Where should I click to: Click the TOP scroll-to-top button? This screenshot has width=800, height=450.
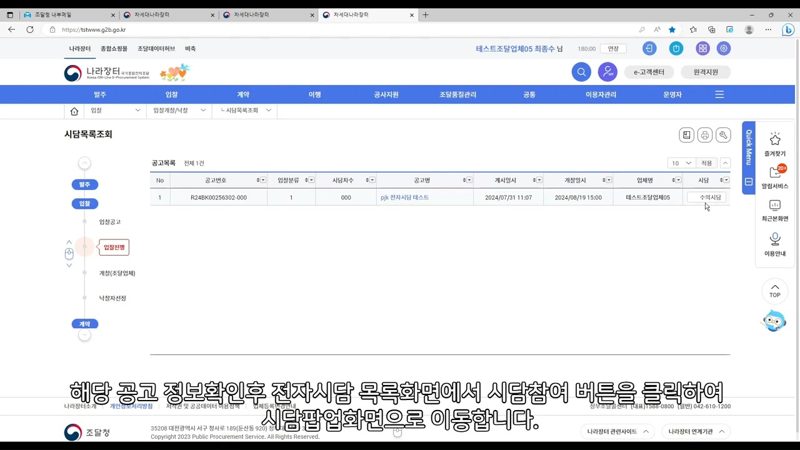point(775,290)
